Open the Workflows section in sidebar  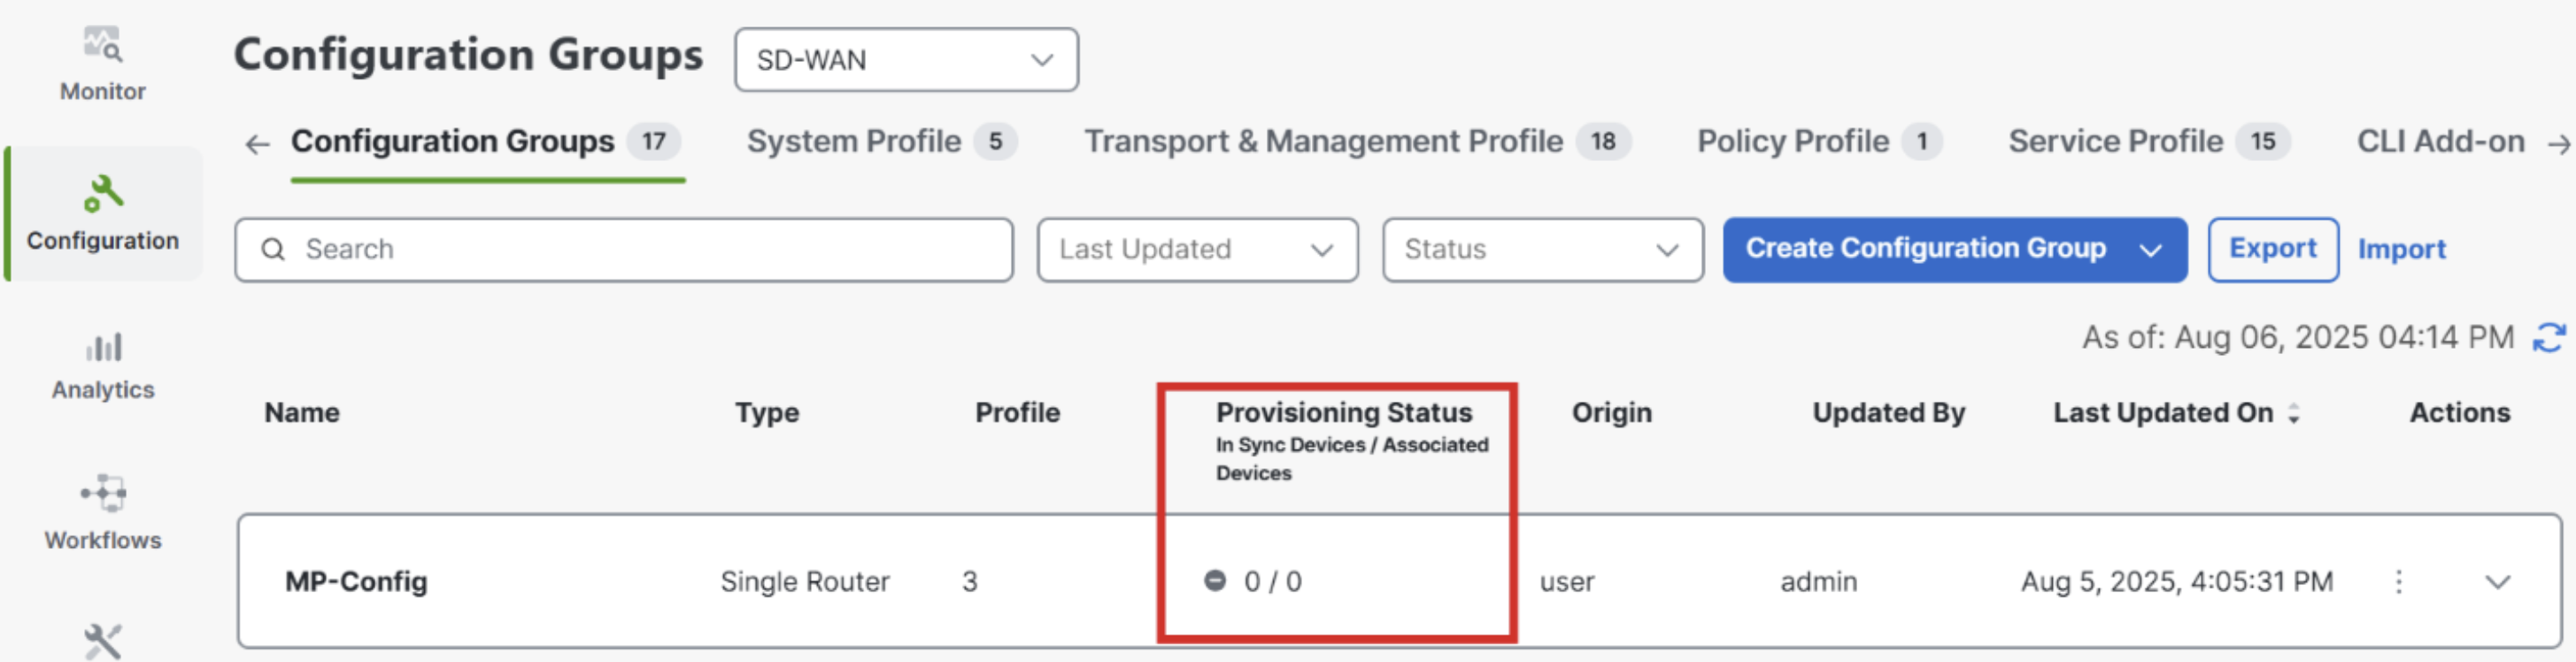click(x=103, y=514)
